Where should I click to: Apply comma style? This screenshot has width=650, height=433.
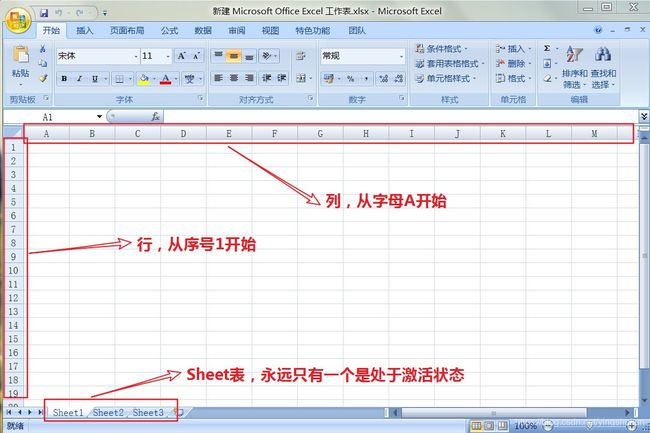coord(366,78)
